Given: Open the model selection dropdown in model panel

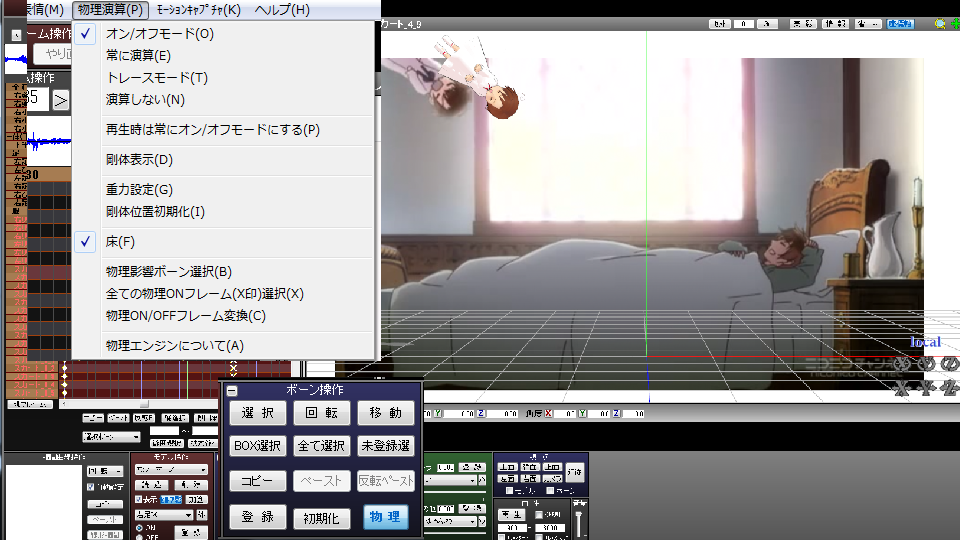Looking at the screenshot, I should (x=171, y=470).
